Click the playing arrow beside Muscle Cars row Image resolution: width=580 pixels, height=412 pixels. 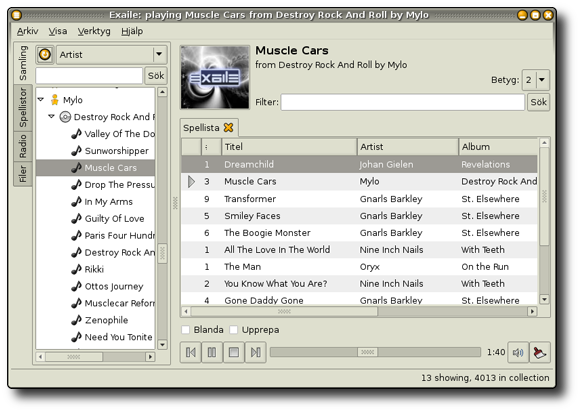[x=191, y=182]
